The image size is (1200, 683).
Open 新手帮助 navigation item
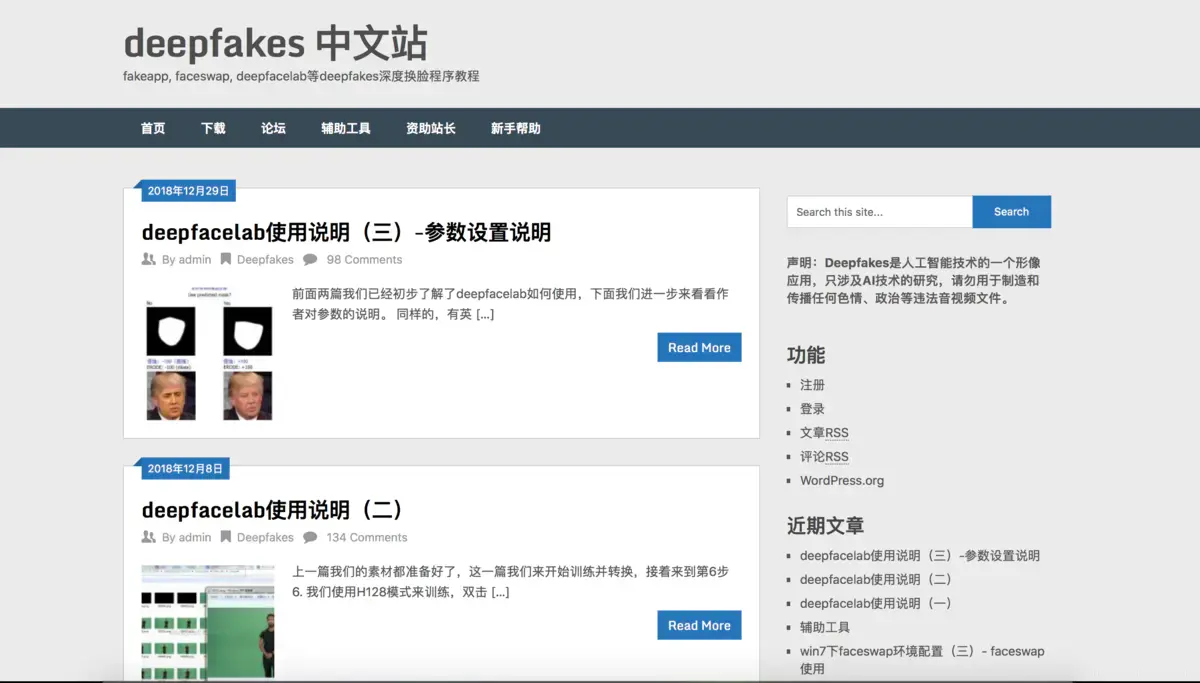[x=516, y=128]
